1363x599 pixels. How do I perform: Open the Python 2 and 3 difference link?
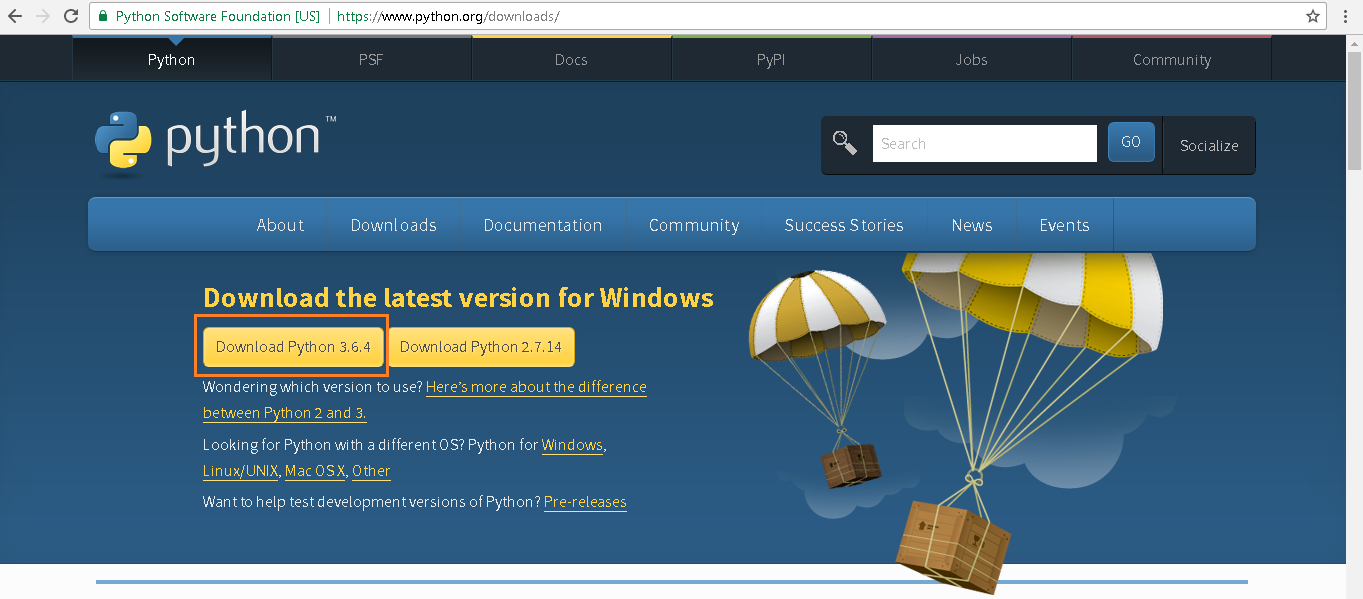pos(425,400)
